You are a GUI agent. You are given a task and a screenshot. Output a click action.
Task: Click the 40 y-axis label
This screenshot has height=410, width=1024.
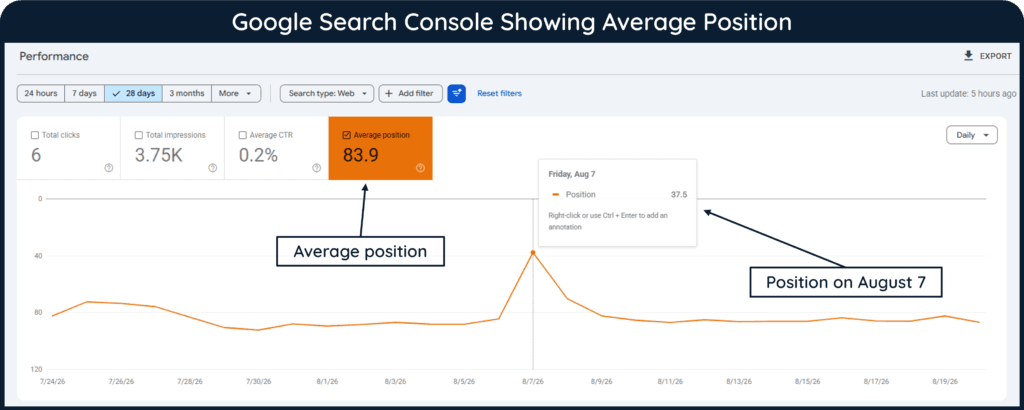coord(39,255)
